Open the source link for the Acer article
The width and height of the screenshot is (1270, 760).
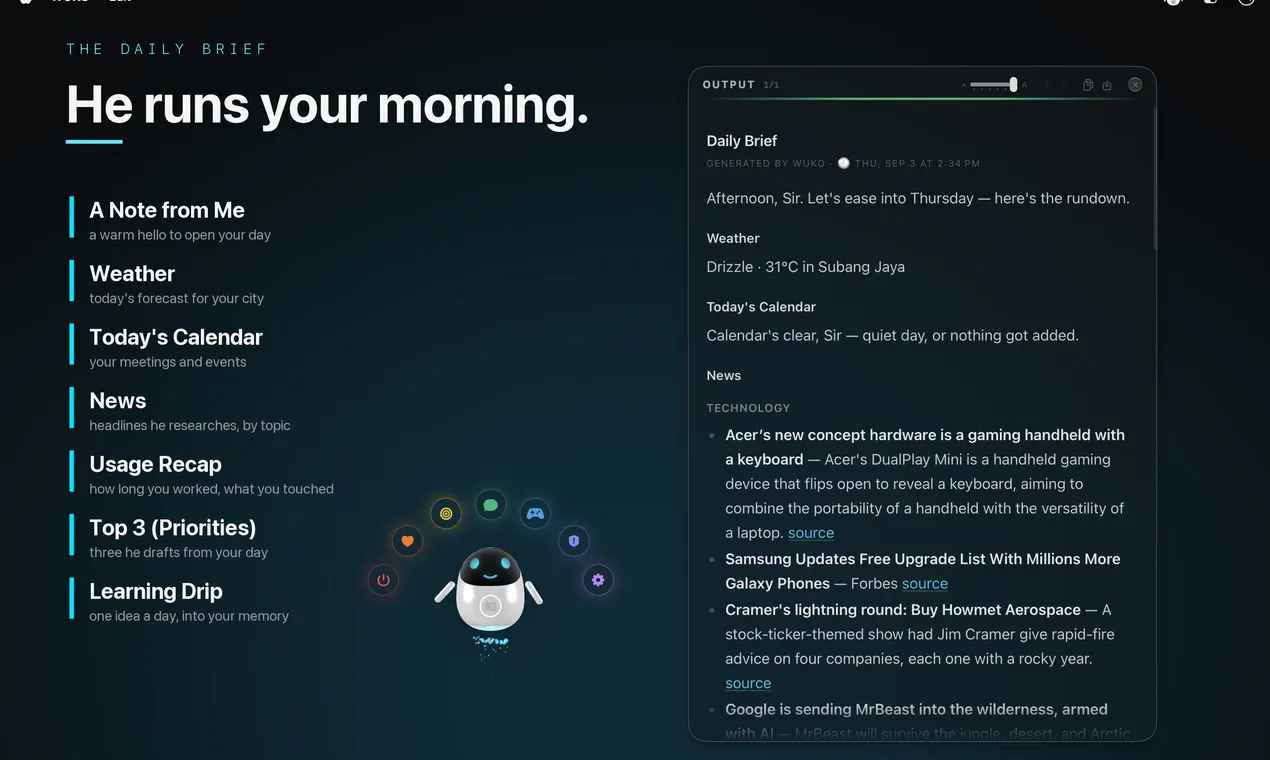pyautogui.click(x=811, y=533)
